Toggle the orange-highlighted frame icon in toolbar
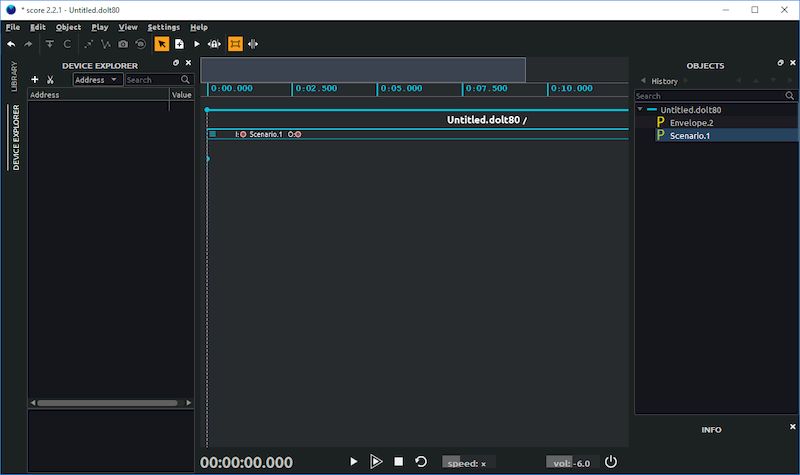The height and width of the screenshot is (475, 800). click(235, 44)
